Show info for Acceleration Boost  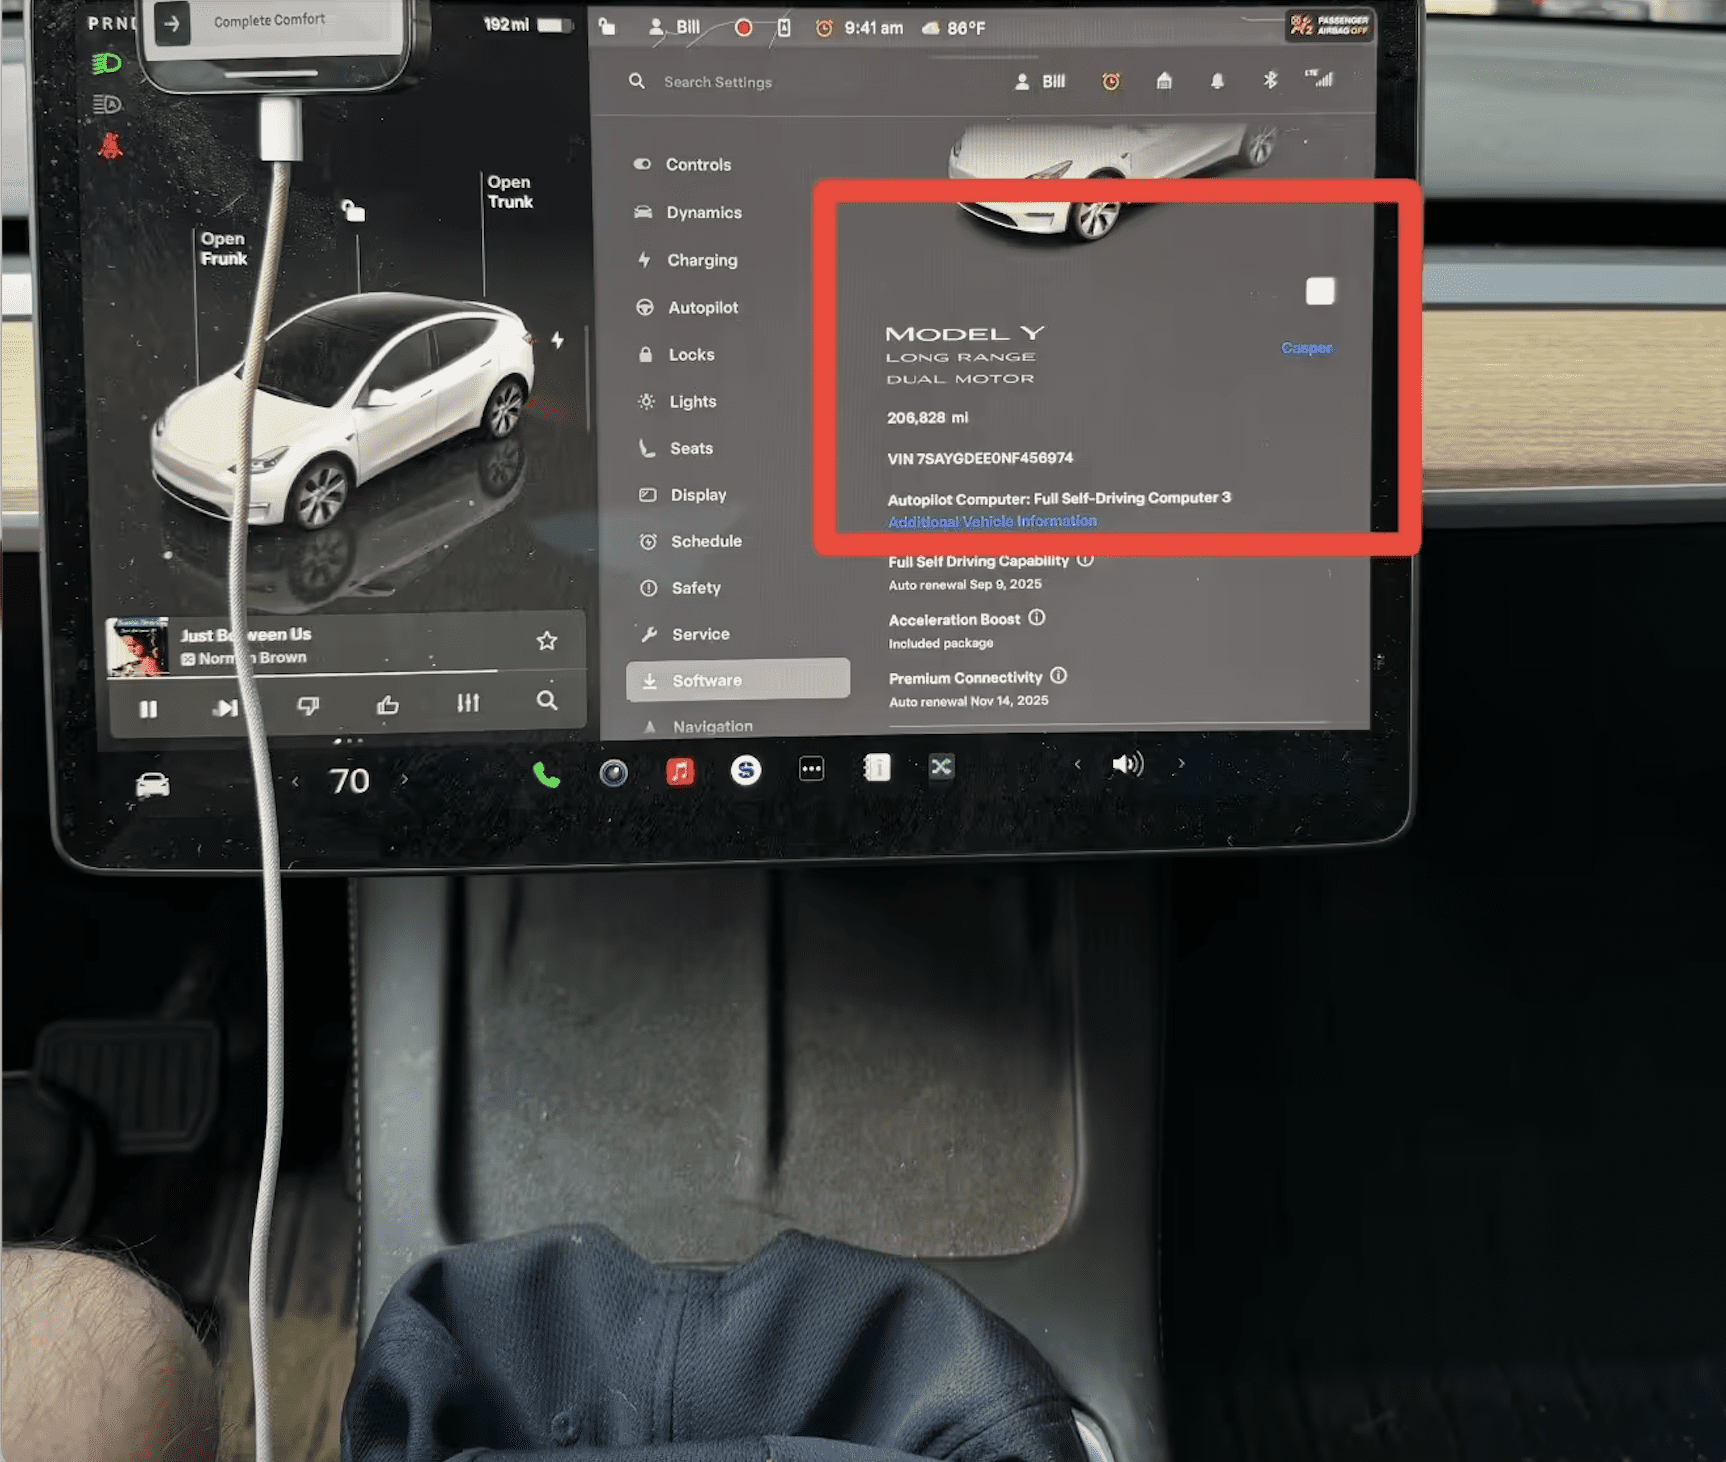1037,618
